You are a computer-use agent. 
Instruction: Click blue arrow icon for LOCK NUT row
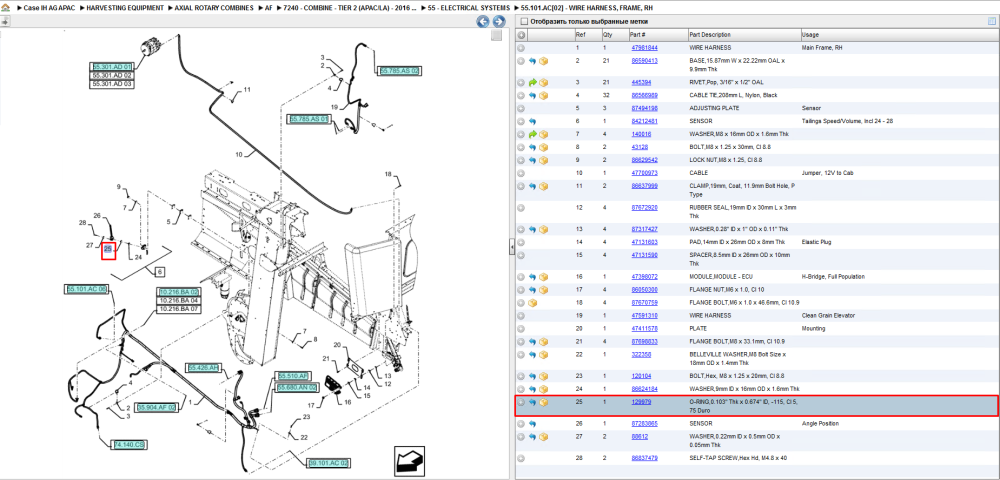(x=533, y=160)
